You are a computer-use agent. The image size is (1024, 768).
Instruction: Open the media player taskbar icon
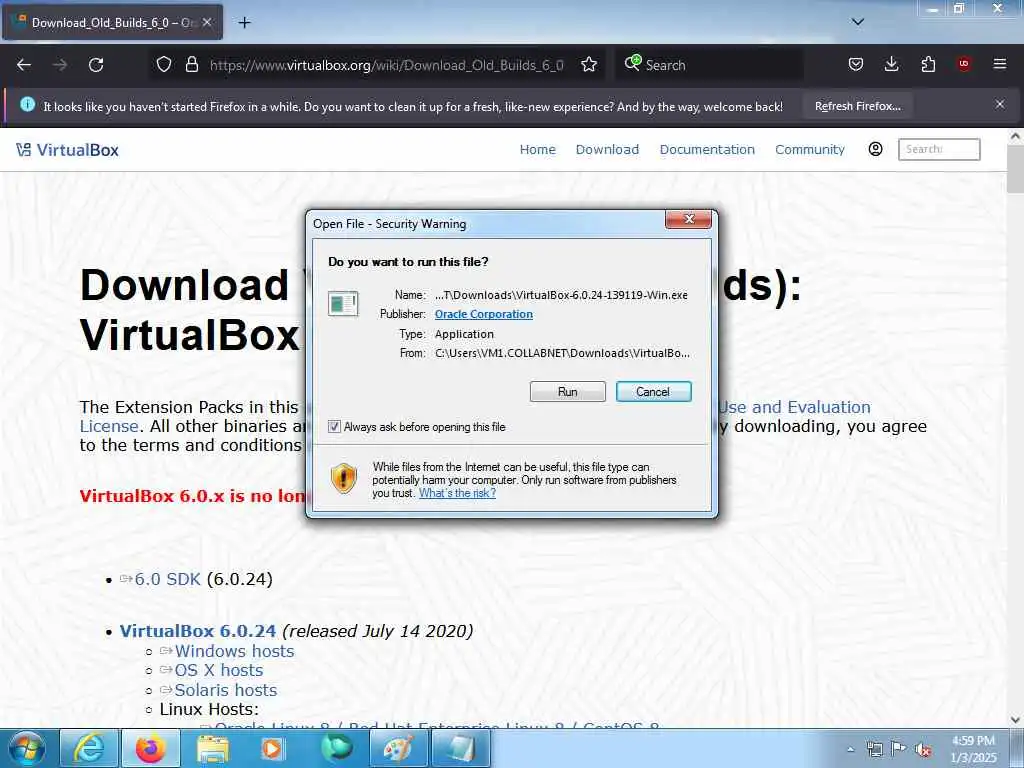(273, 748)
